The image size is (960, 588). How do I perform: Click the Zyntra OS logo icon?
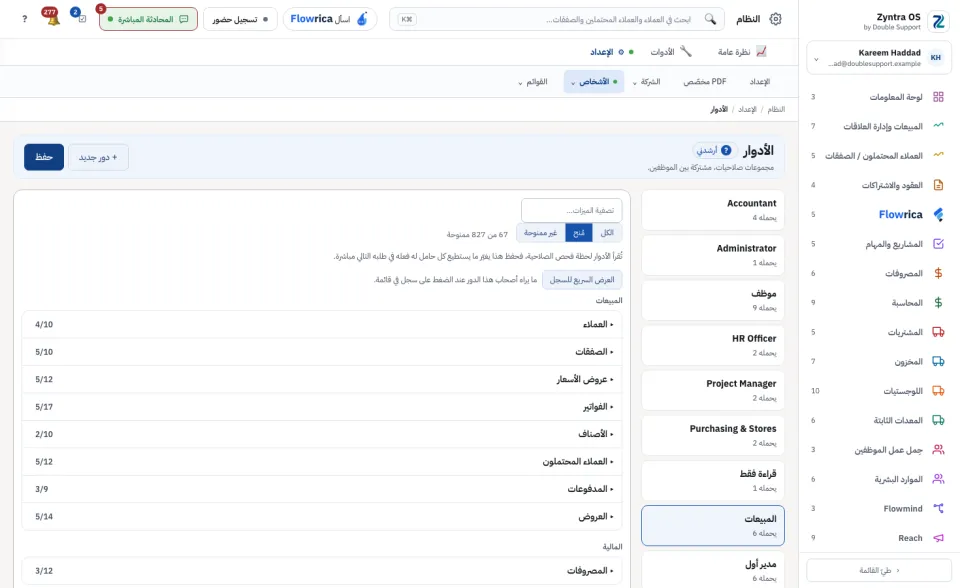[x=938, y=21]
